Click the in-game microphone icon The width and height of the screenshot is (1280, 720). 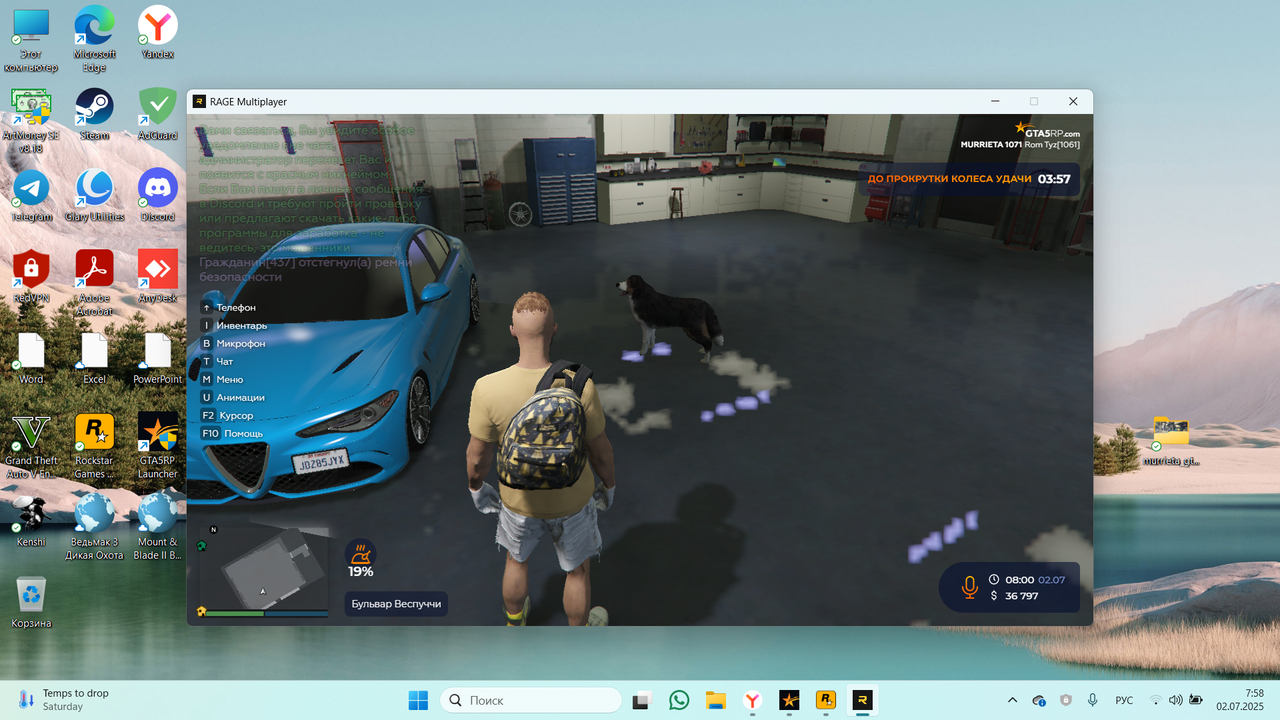tap(969, 587)
